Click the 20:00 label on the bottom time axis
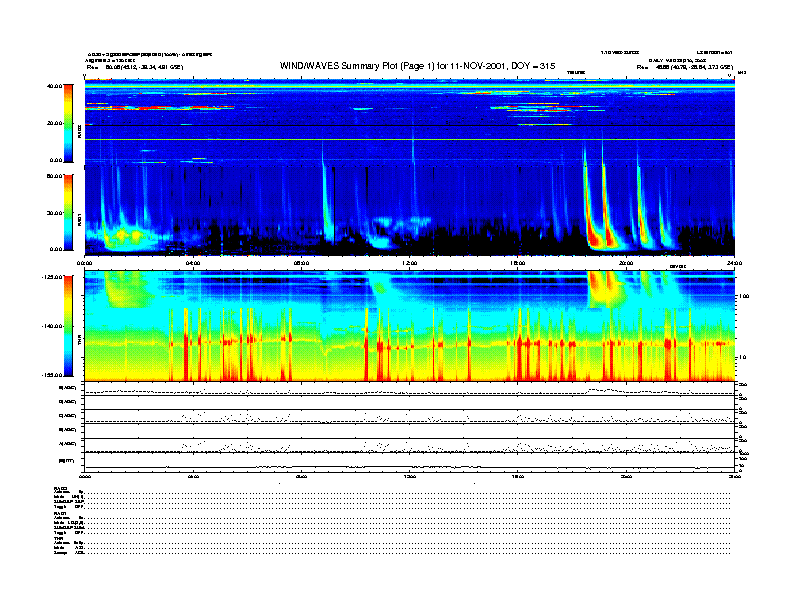This screenshot has width=792, height=612. click(626, 476)
